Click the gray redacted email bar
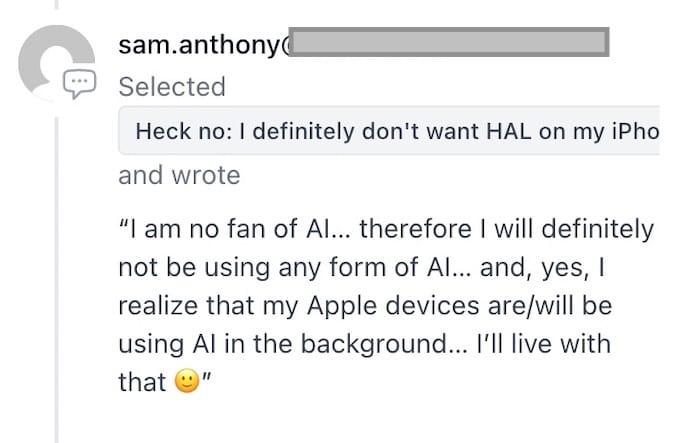 pyautogui.click(x=449, y=42)
